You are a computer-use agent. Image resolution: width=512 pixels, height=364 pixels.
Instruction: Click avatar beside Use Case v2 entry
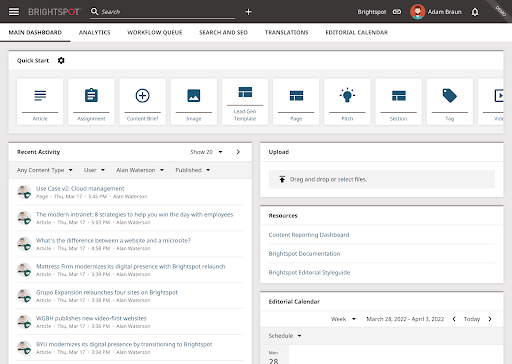tap(24, 192)
